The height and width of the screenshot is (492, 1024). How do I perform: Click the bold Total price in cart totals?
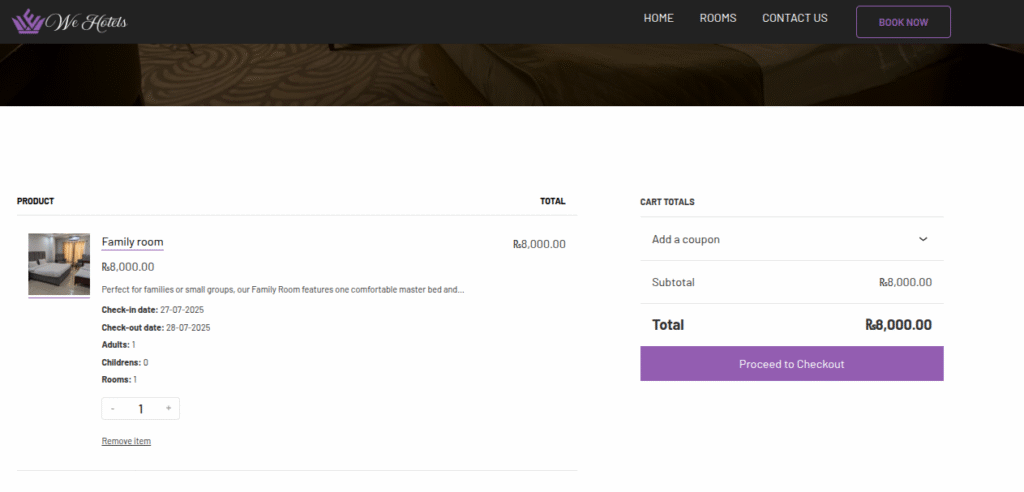898,325
